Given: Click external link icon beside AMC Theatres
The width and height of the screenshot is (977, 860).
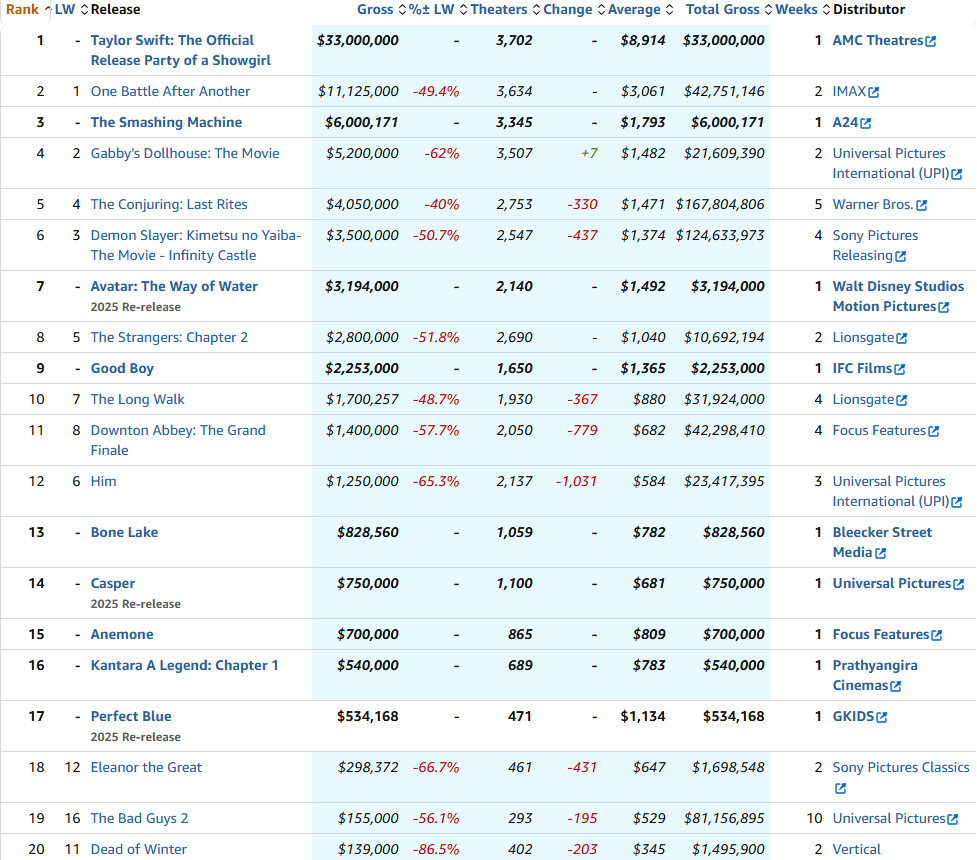Looking at the screenshot, I should click(931, 41).
